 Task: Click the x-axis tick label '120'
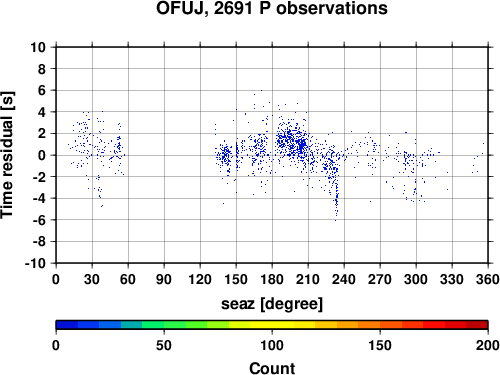tap(200, 279)
